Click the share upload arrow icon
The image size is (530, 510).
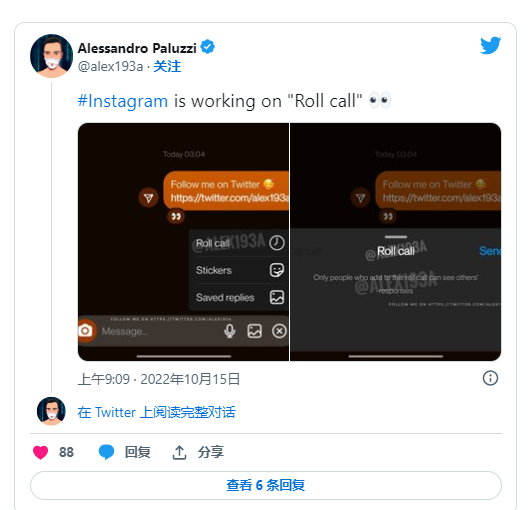click(179, 452)
